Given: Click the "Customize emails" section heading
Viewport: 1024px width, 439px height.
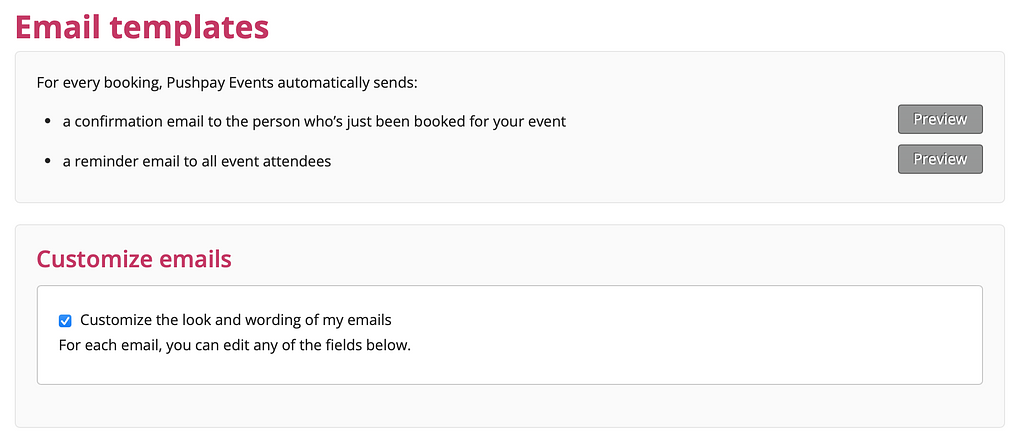Looking at the screenshot, I should pos(134,260).
